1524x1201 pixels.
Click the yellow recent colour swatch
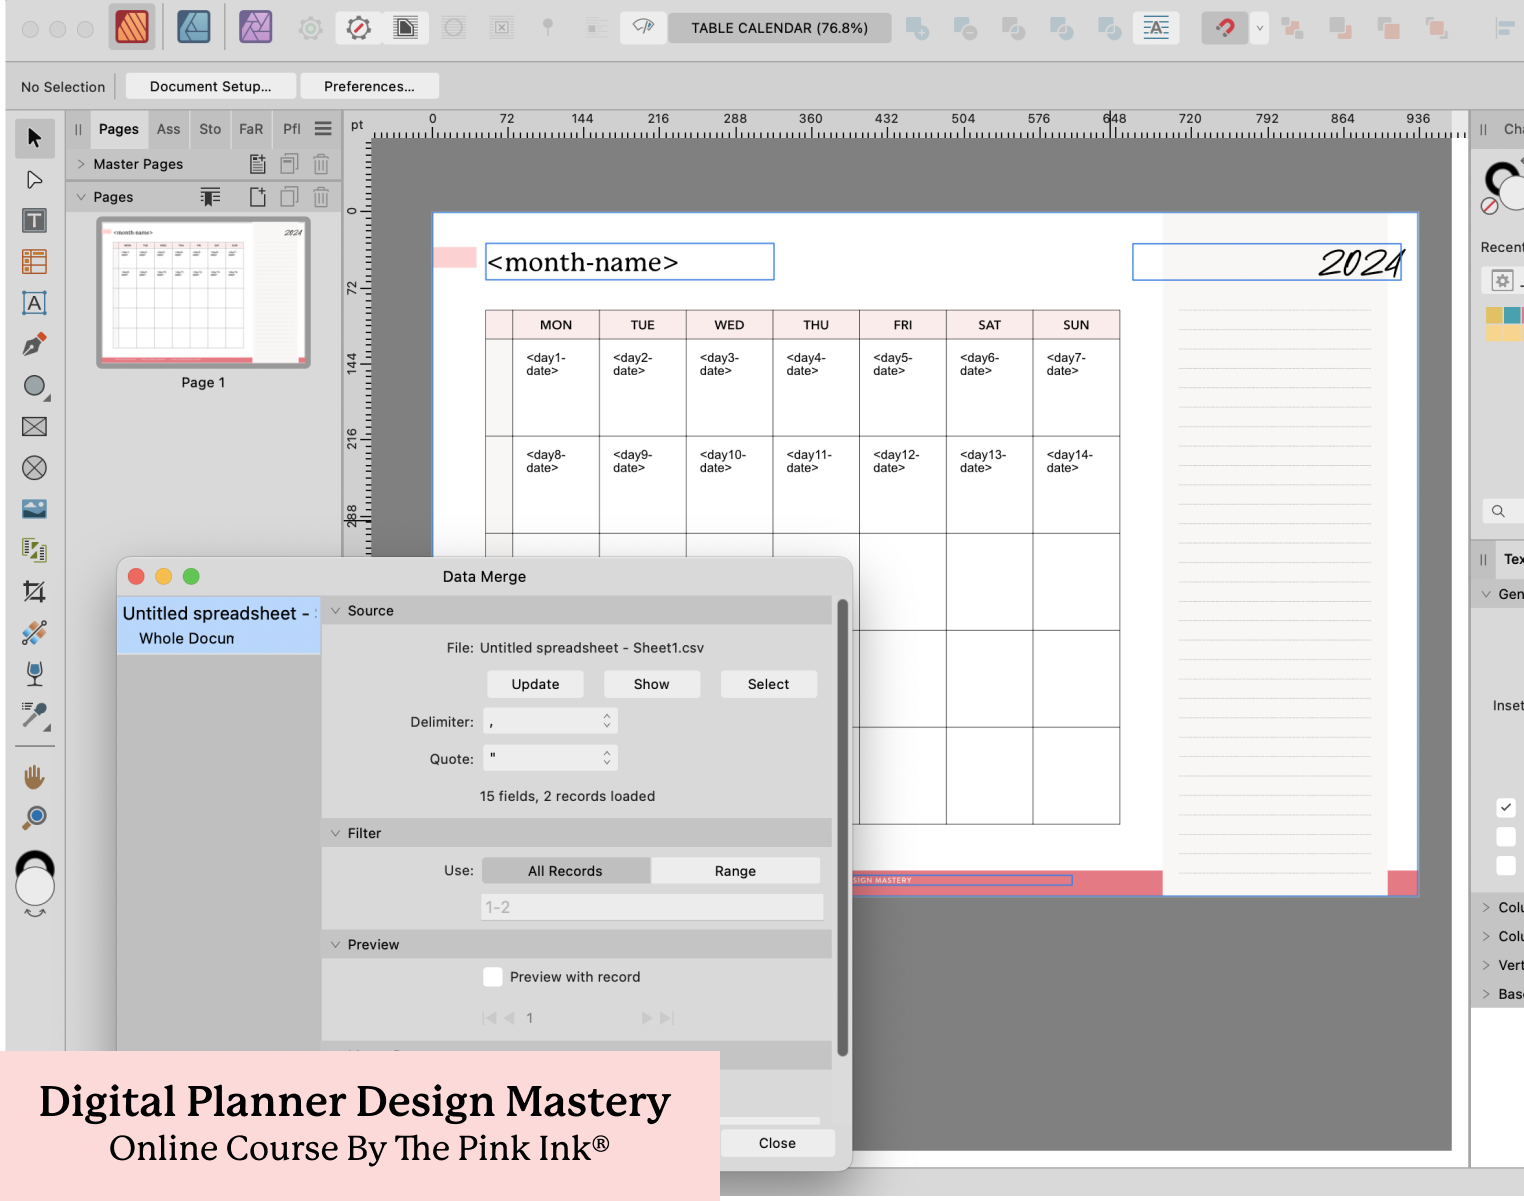[1494, 315]
